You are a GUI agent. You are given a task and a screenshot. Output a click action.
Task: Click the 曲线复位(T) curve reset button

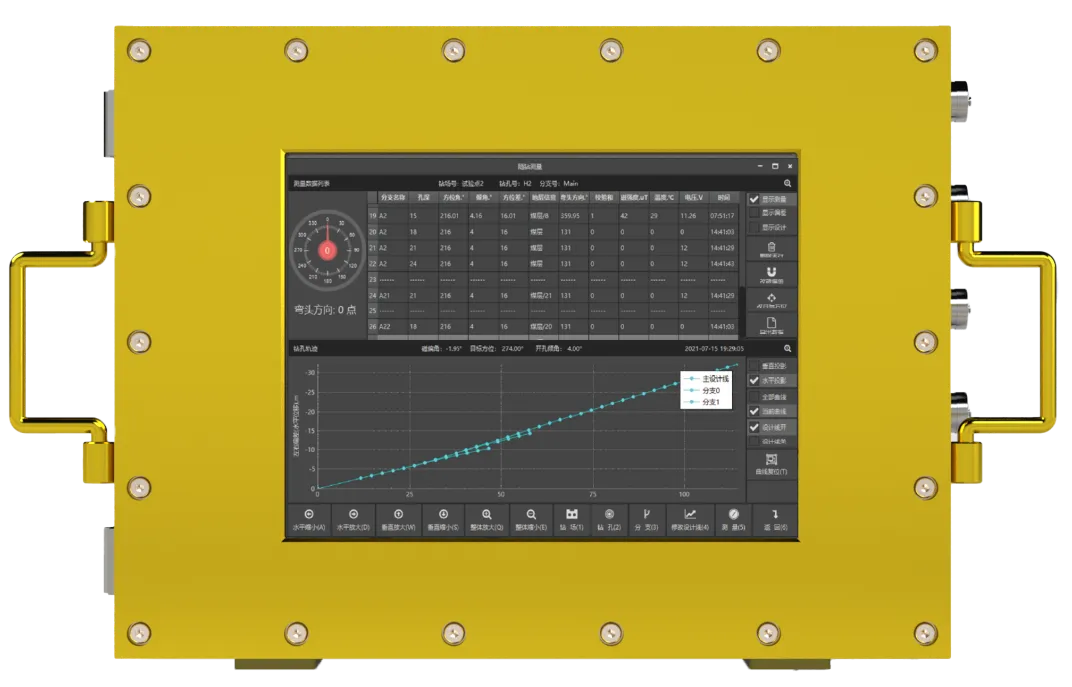coord(771,464)
